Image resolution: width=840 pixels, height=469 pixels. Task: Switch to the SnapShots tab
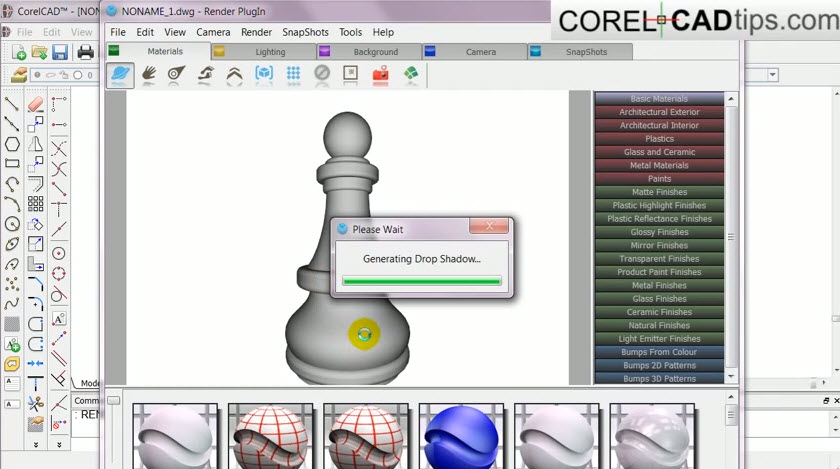pos(580,52)
